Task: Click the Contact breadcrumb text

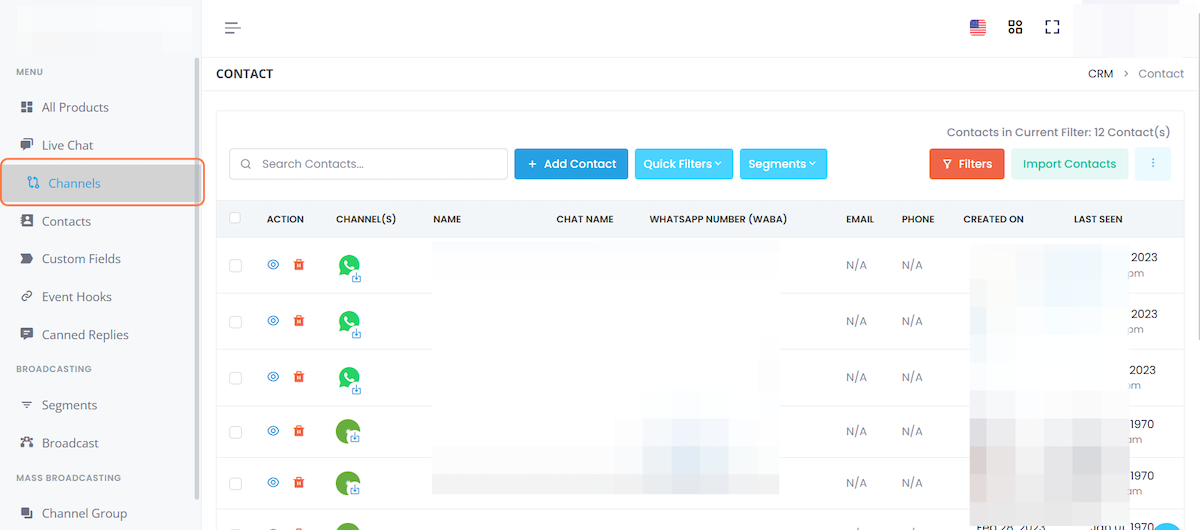Action: click(x=1161, y=74)
